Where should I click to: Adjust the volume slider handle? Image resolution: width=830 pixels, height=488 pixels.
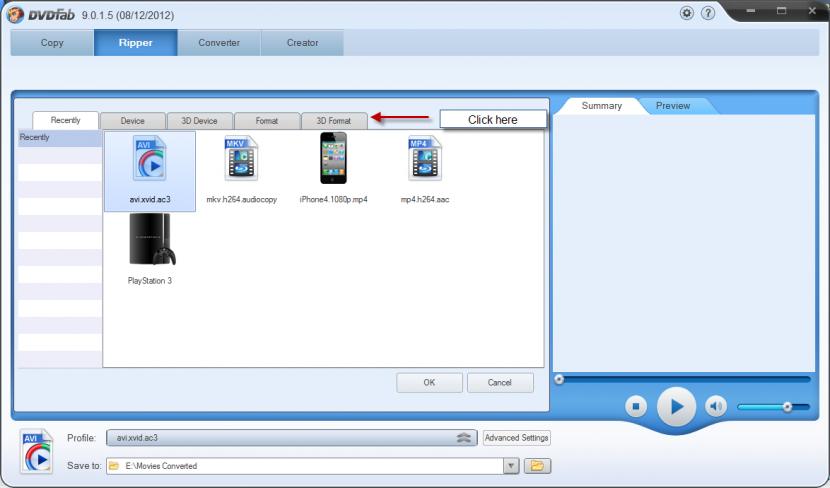coord(787,406)
